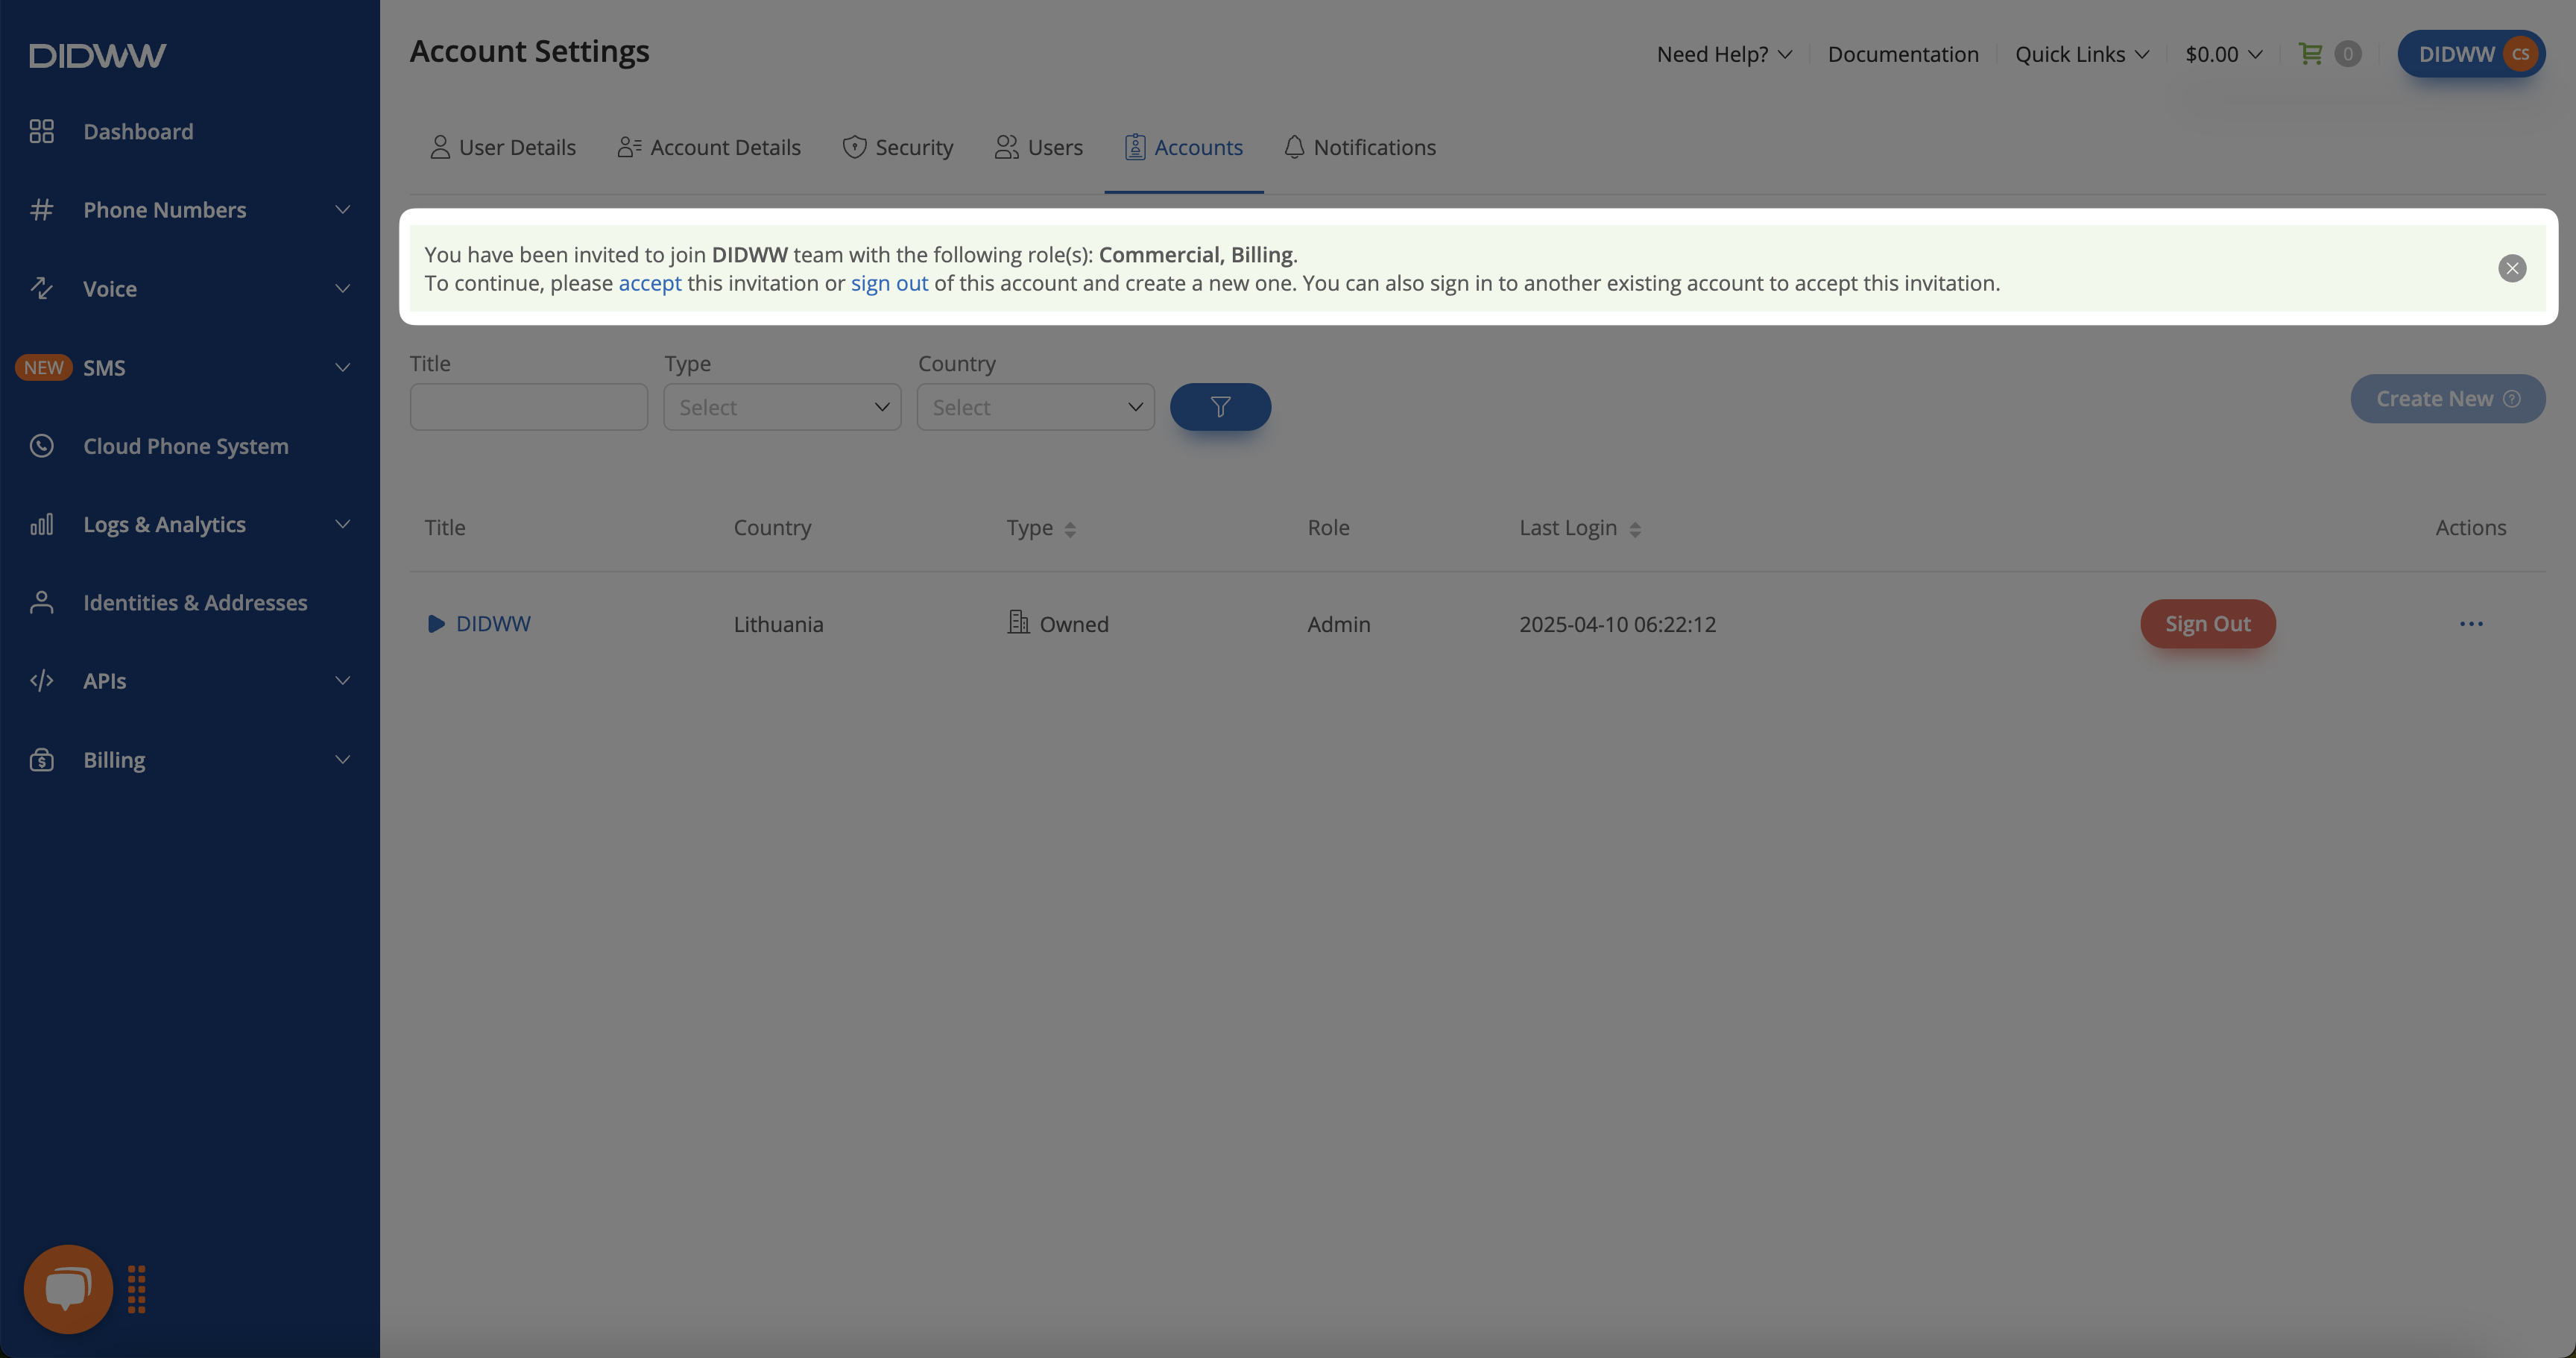2576x1358 pixels.
Task: Open the $0.00 balance dropdown
Action: pos(2223,54)
